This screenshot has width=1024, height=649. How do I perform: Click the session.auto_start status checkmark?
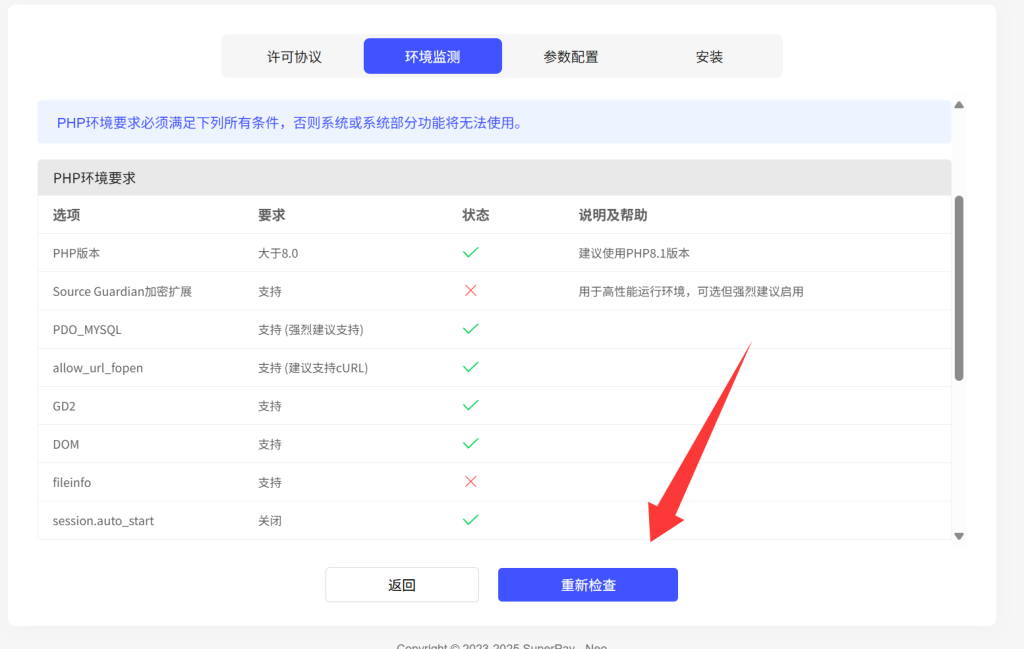470,520
